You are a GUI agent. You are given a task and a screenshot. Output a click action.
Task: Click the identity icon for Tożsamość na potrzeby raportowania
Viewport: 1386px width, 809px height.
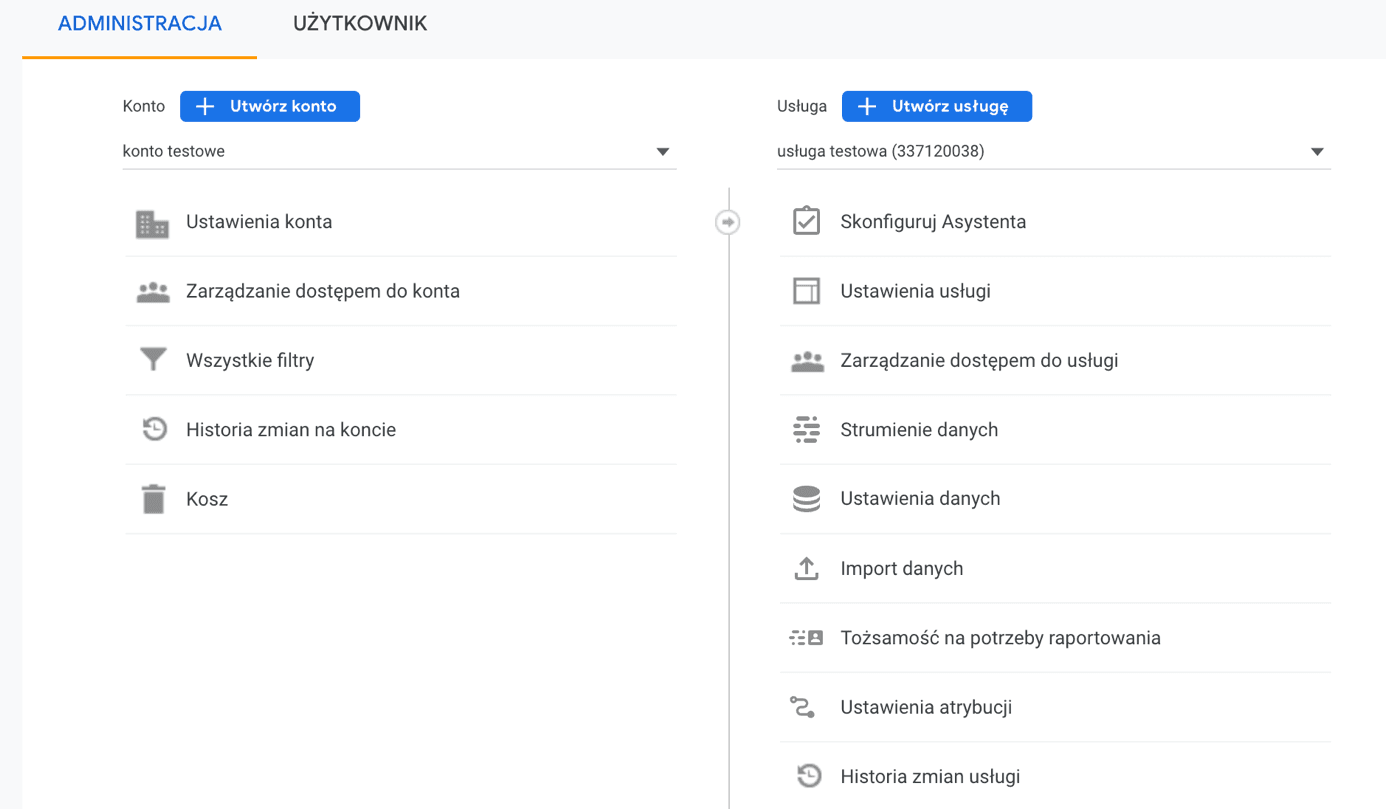[x=806, y=637]
